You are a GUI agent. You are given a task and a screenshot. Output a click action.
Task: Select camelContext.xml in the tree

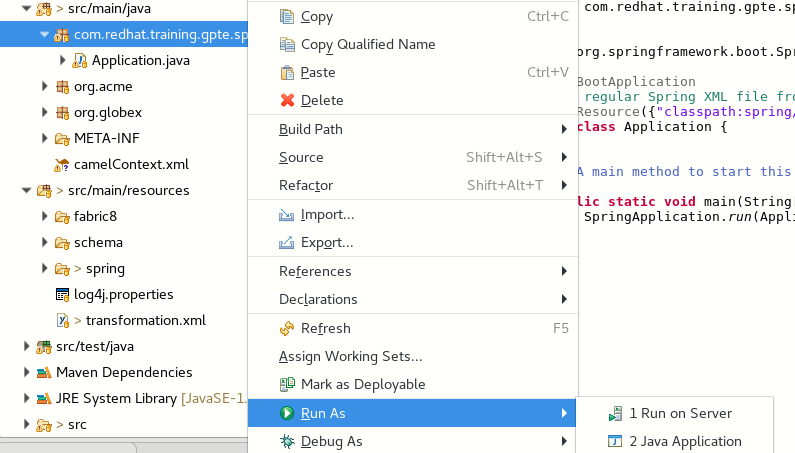click(x=131, y=164)
